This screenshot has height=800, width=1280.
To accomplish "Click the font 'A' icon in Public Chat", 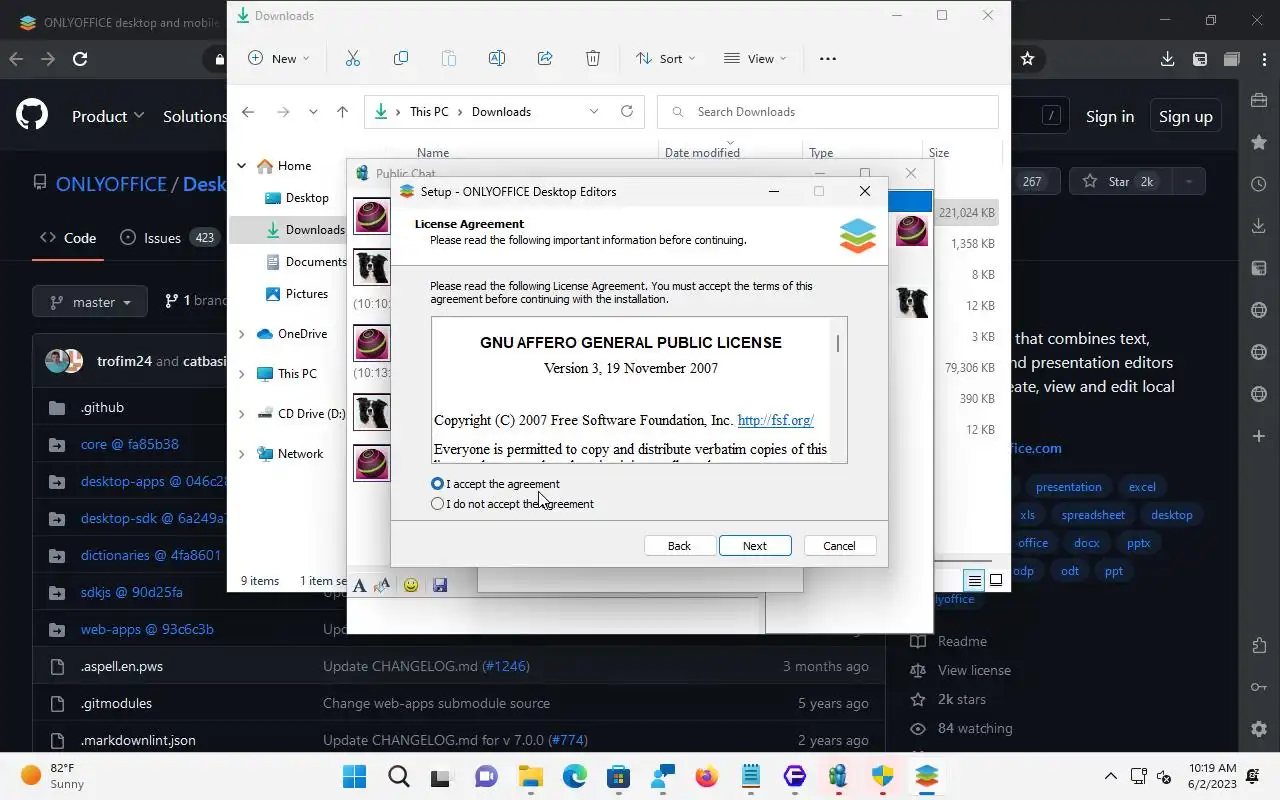I will click(360, 585).
